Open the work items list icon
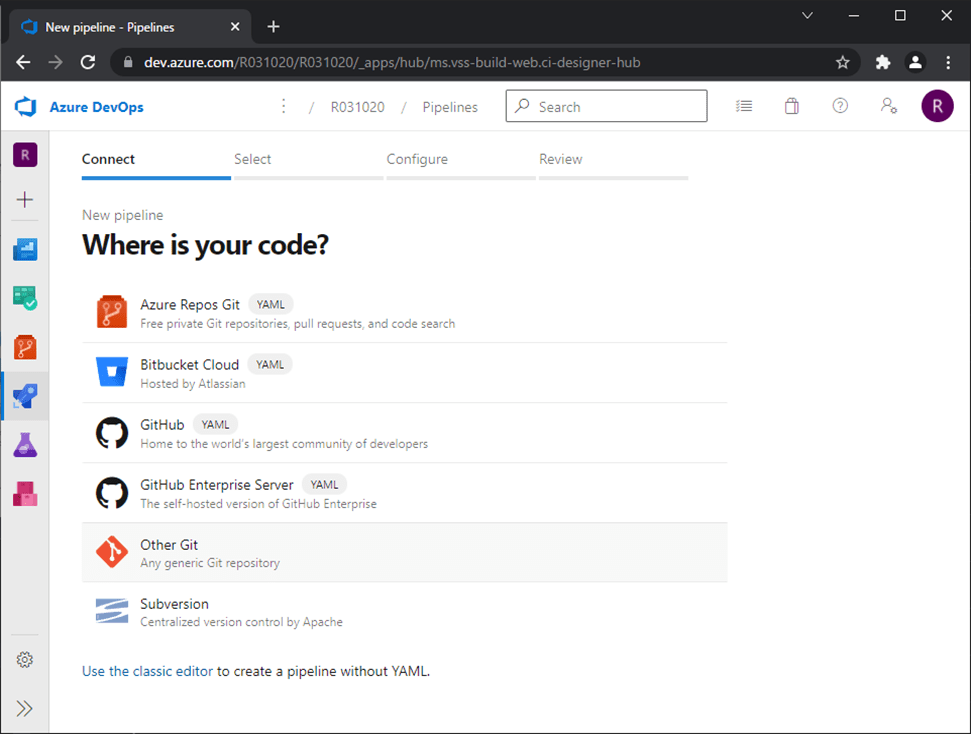The height and width of the screenshot is (734, 971). (x=744, y=107)
